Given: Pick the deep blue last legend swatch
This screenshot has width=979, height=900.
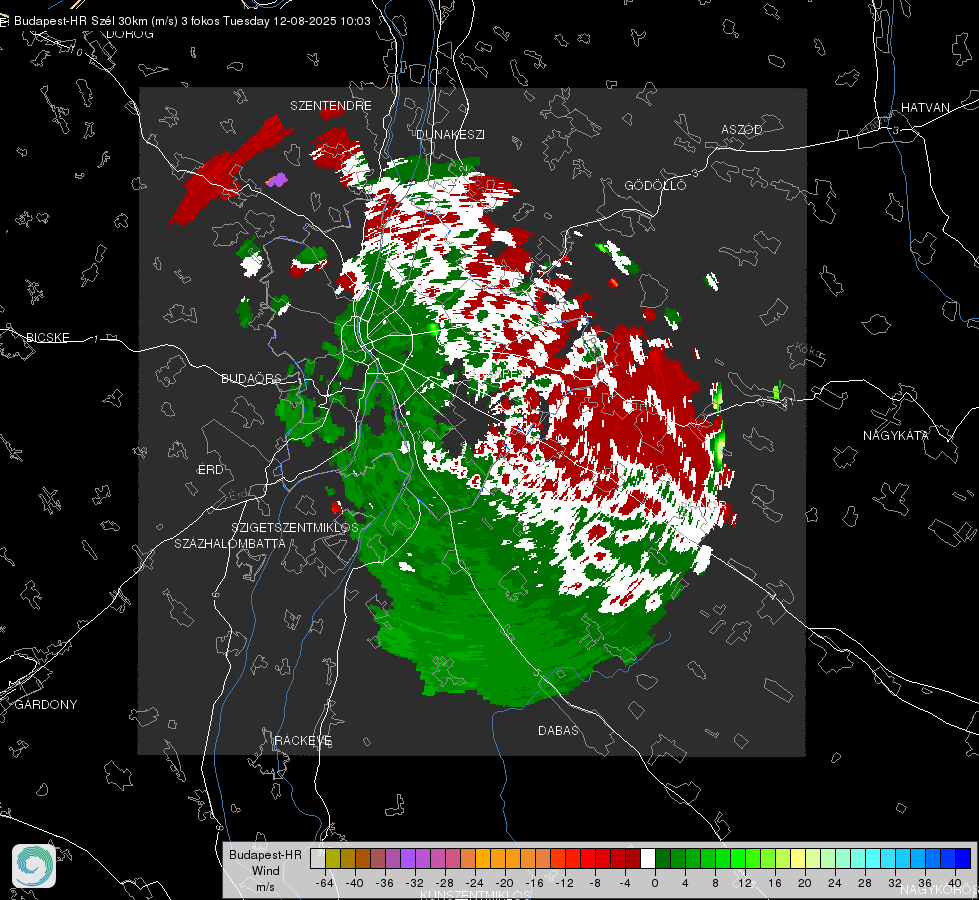Looking at the screenshot, I should [x=963, y=859].
